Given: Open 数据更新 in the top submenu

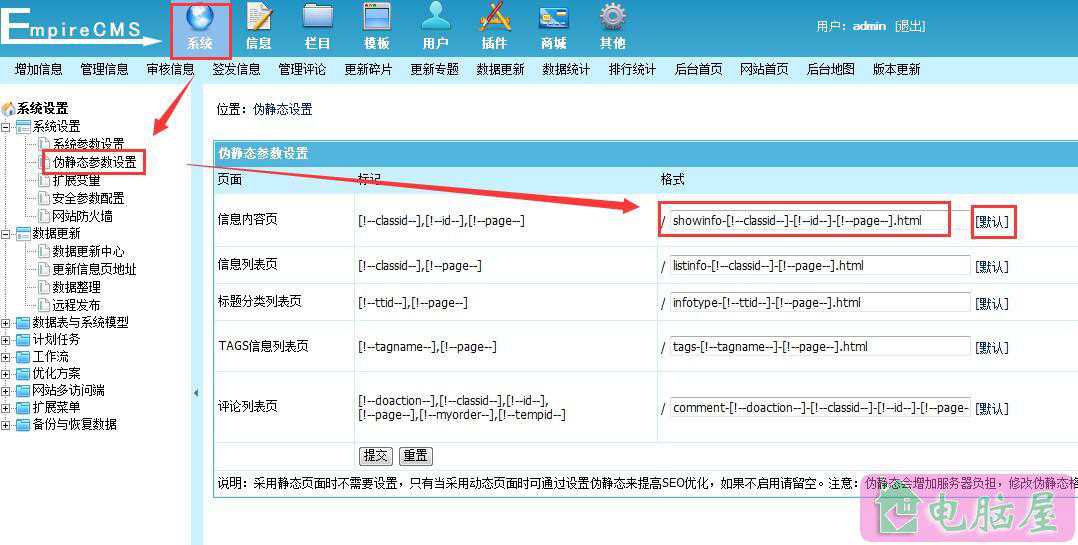Looking at the screenshot, I should click(x=500, y=69).
